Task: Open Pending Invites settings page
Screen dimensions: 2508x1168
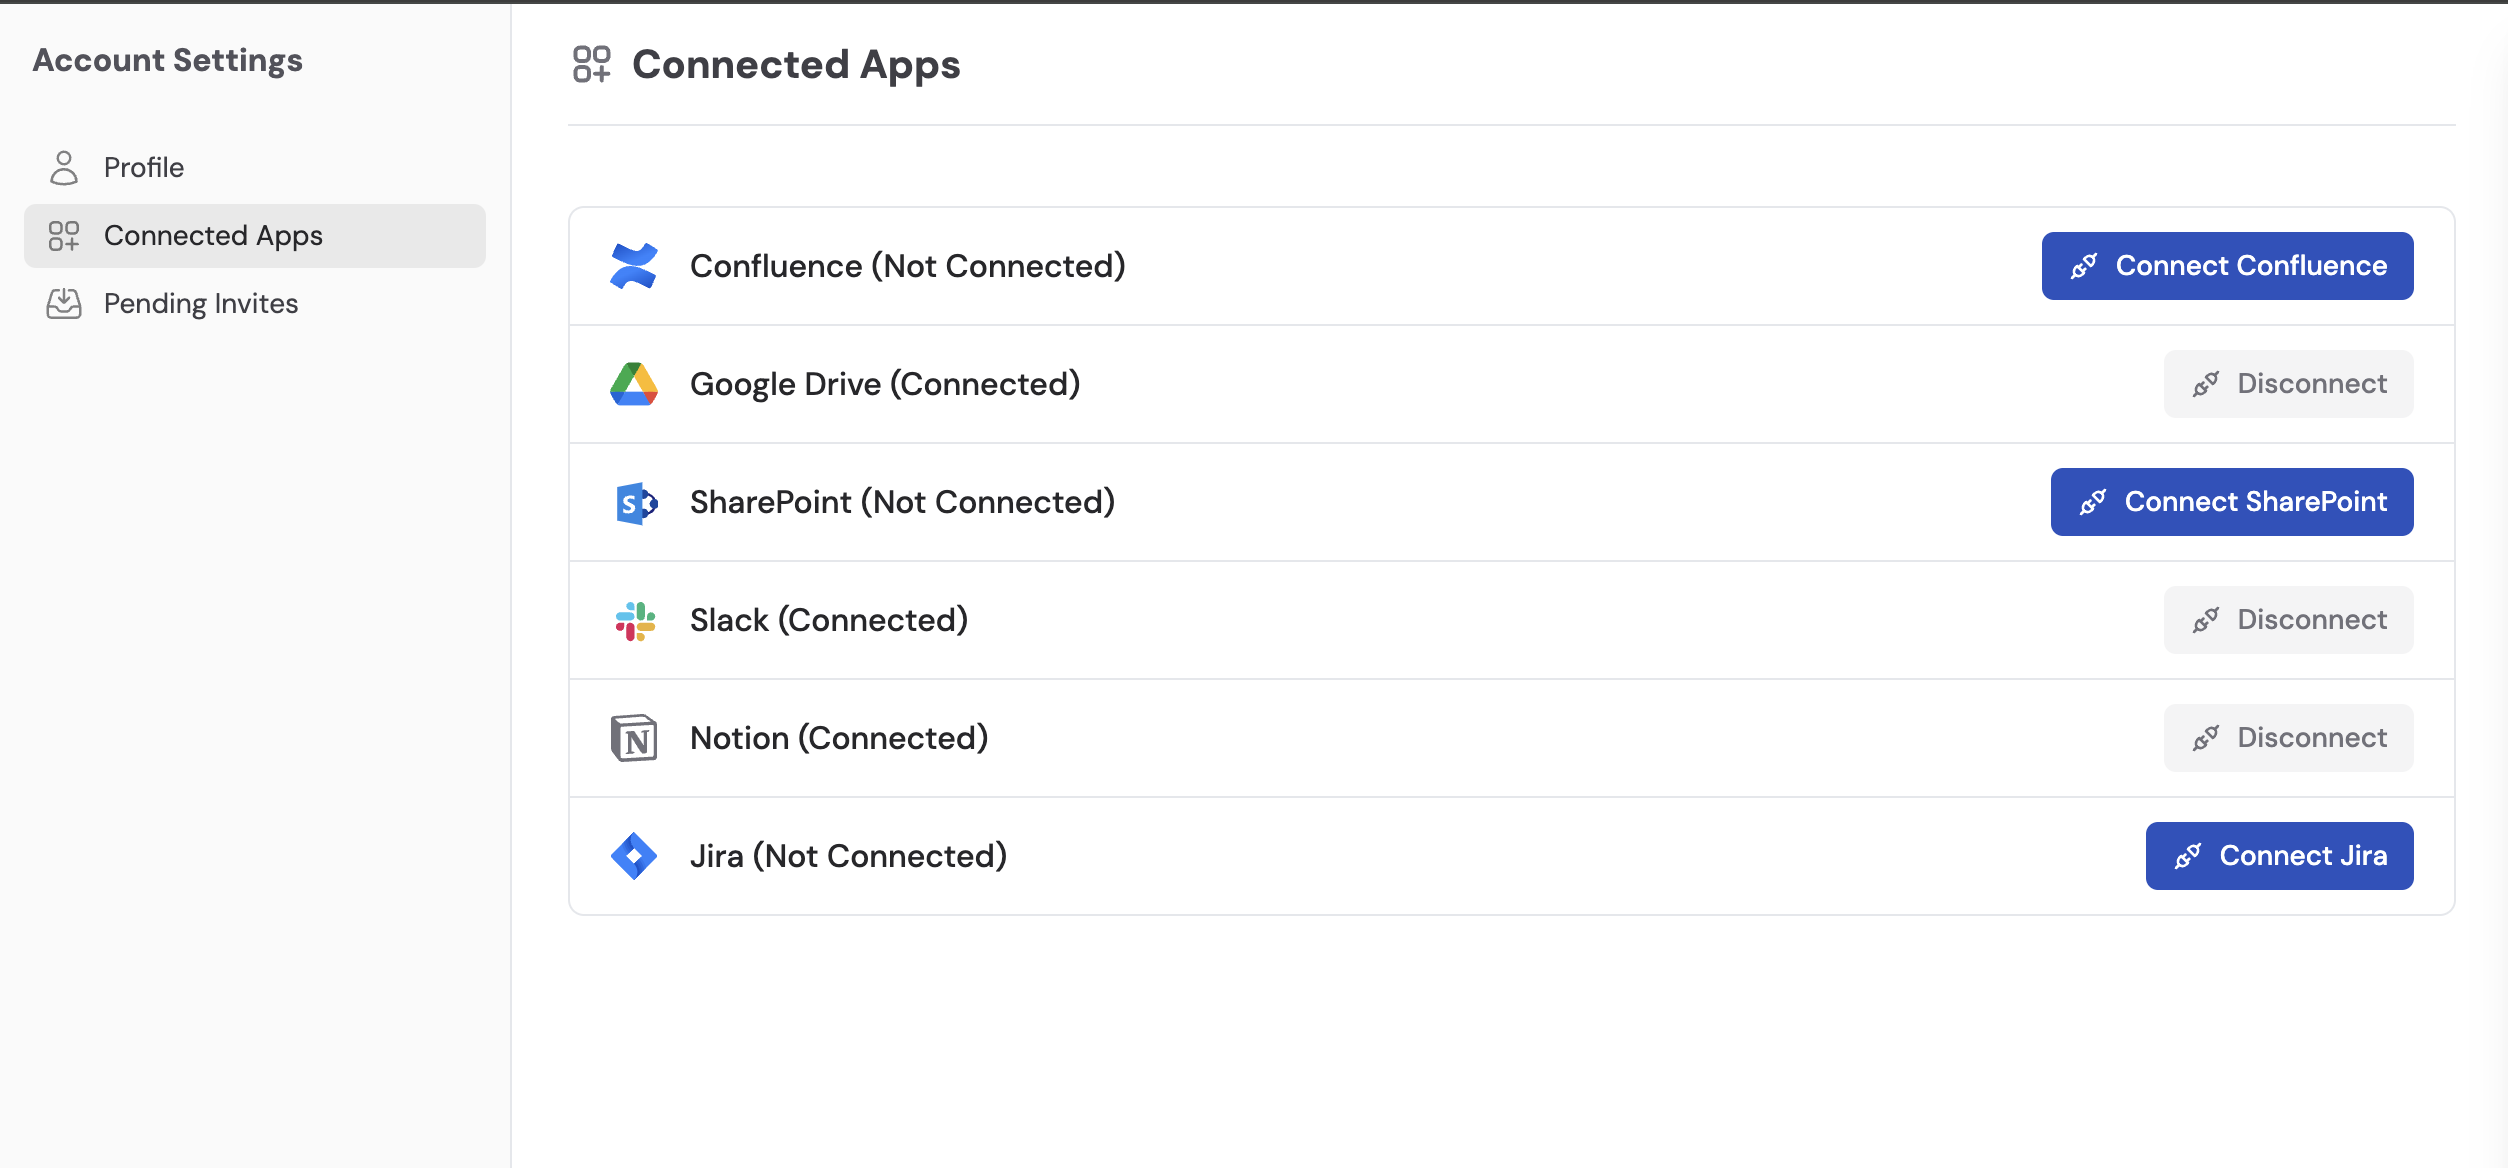Action: (x=200, y=303)
